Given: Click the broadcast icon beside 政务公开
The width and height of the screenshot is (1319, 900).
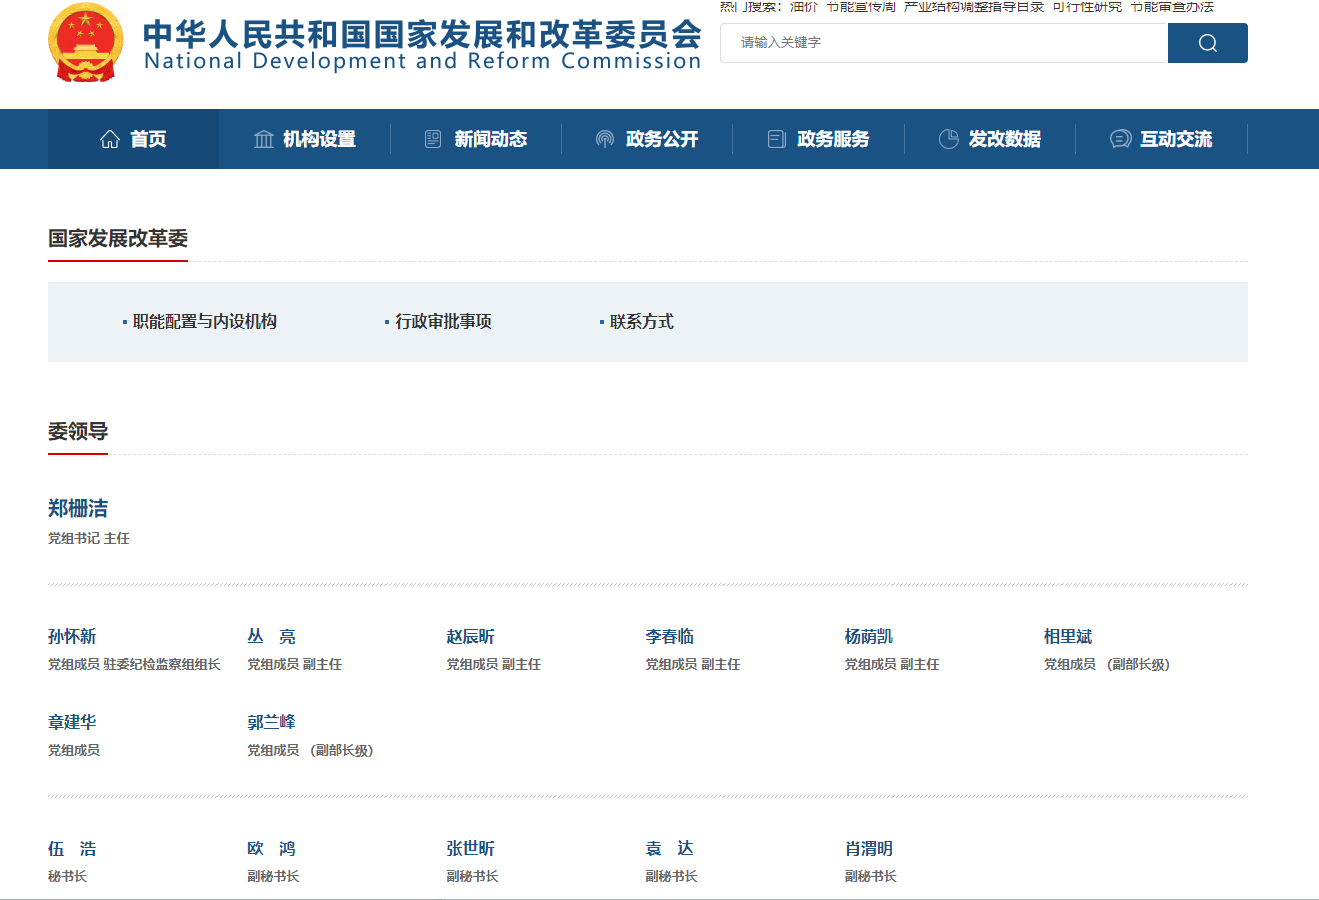Looking at the screenshot, I should (605, 139).
